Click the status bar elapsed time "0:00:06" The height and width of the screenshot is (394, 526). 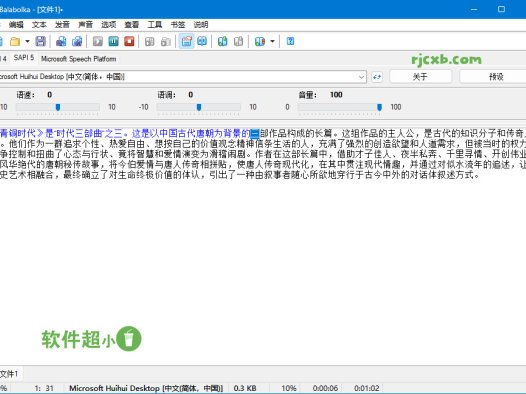(325, 388)
